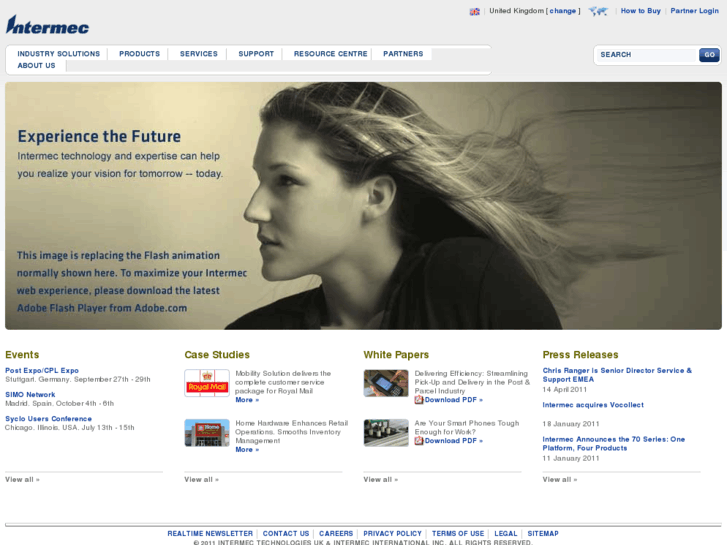Open the Post Expo/CPL Expo event
Screen dimensions: 727x545
pos(42,371)
